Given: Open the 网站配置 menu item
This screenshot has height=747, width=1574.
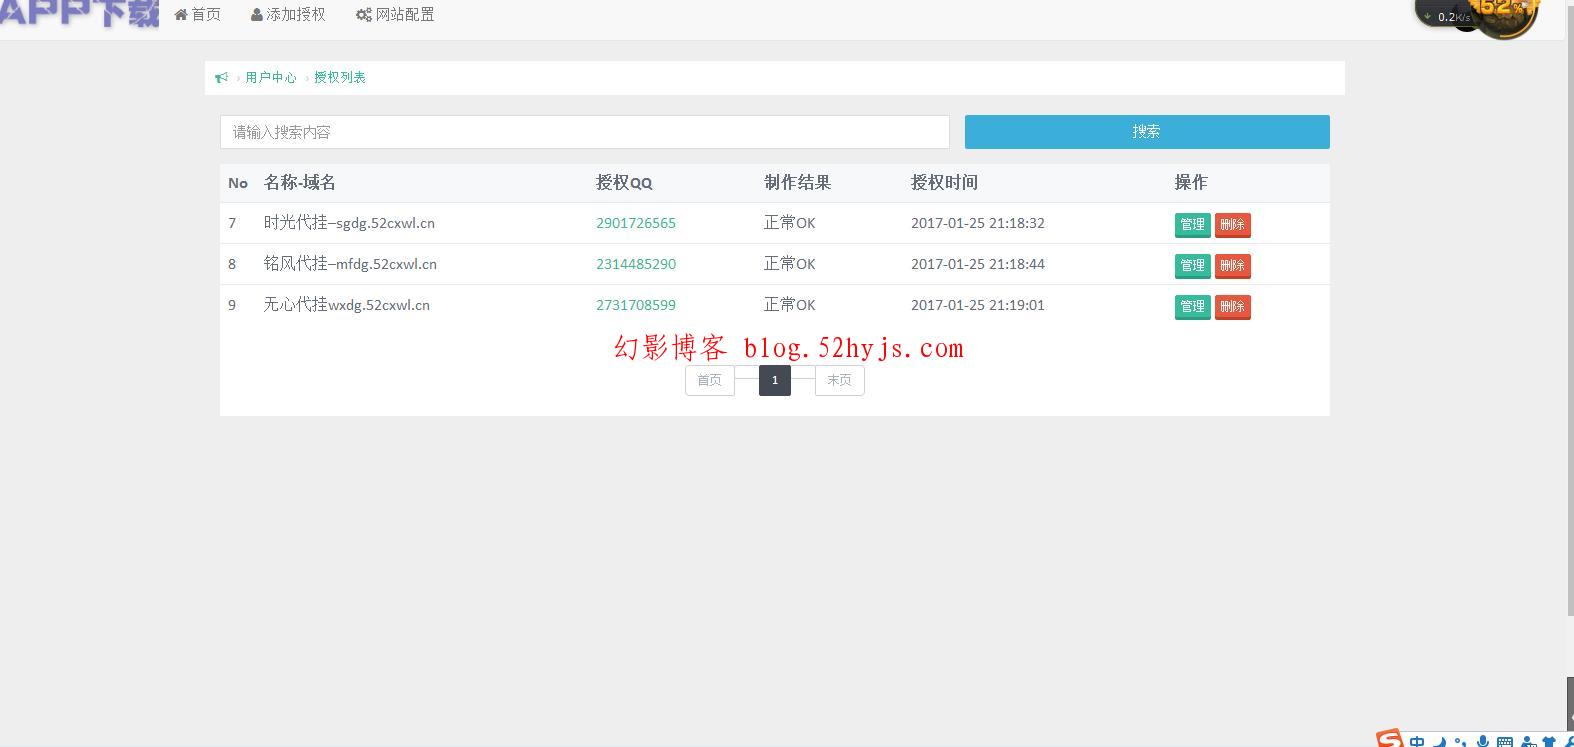Looking at the screenshot, I should [395, 15].
